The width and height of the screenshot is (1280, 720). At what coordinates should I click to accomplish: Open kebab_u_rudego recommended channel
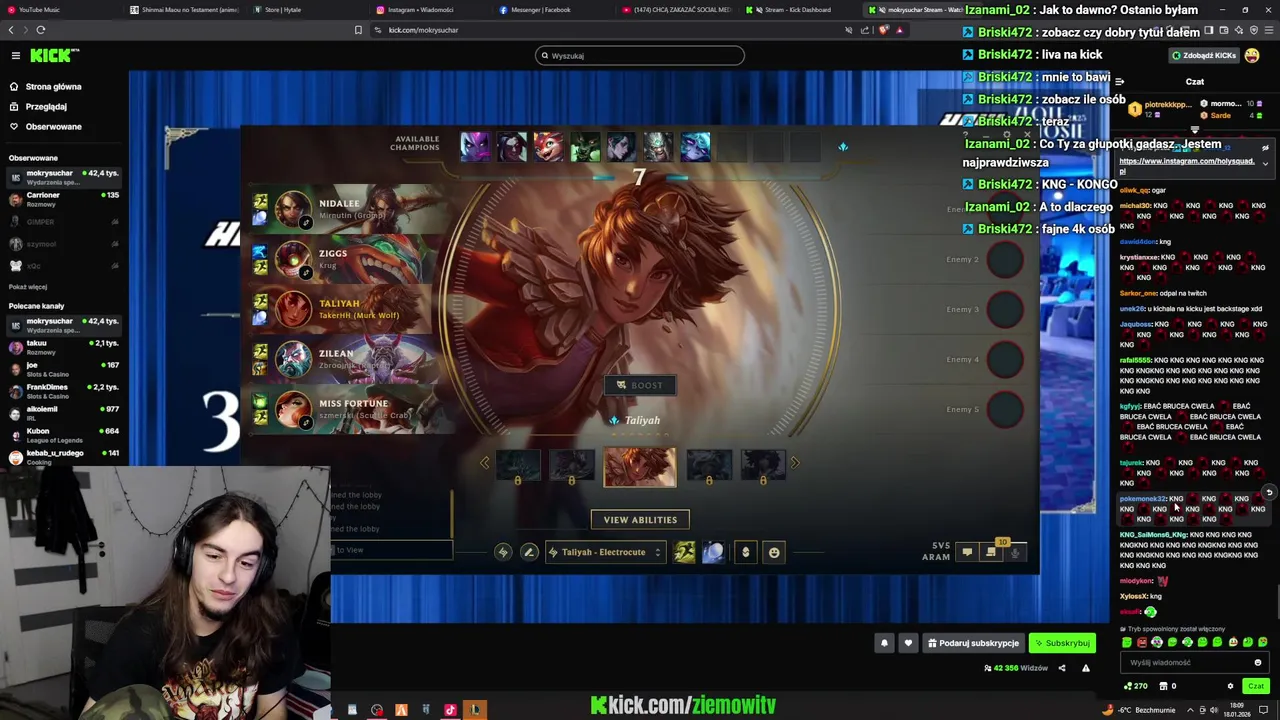pos(64,457)
